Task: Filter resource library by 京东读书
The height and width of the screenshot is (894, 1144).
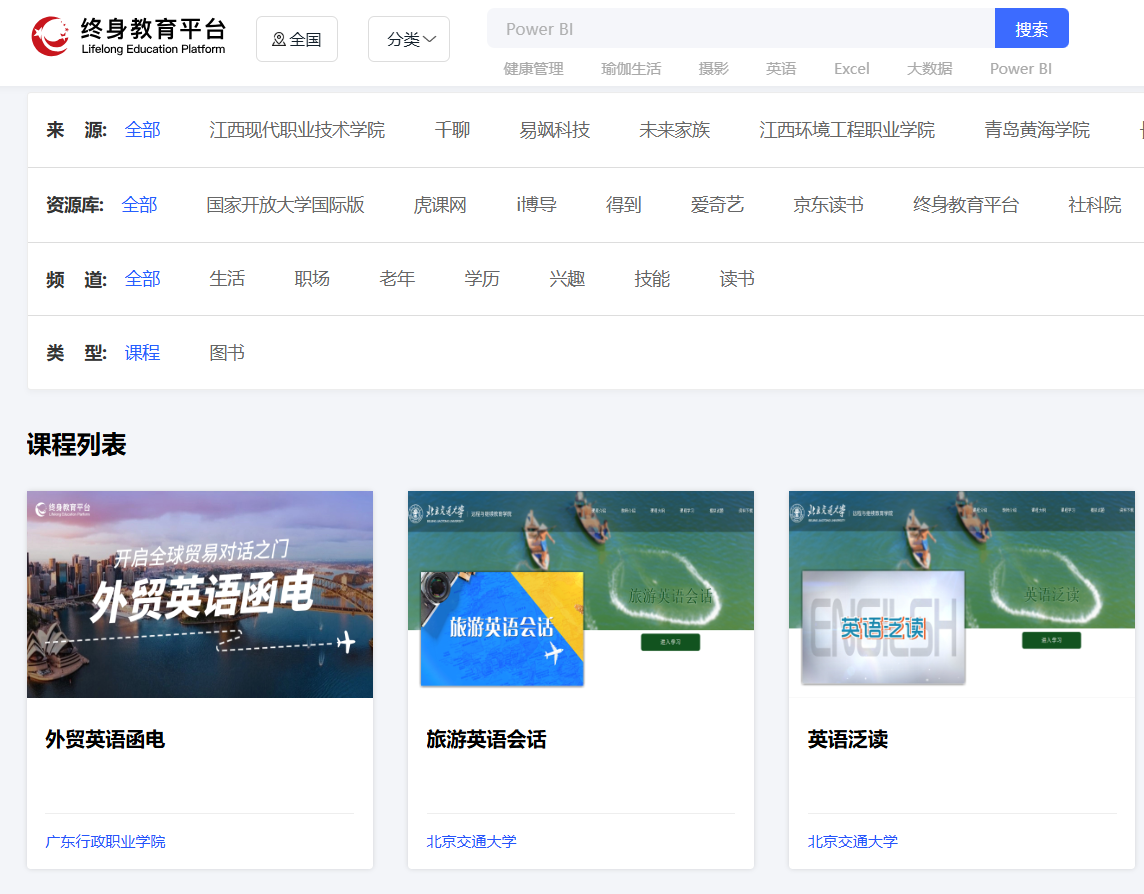Action: click(x=829, y=205)
